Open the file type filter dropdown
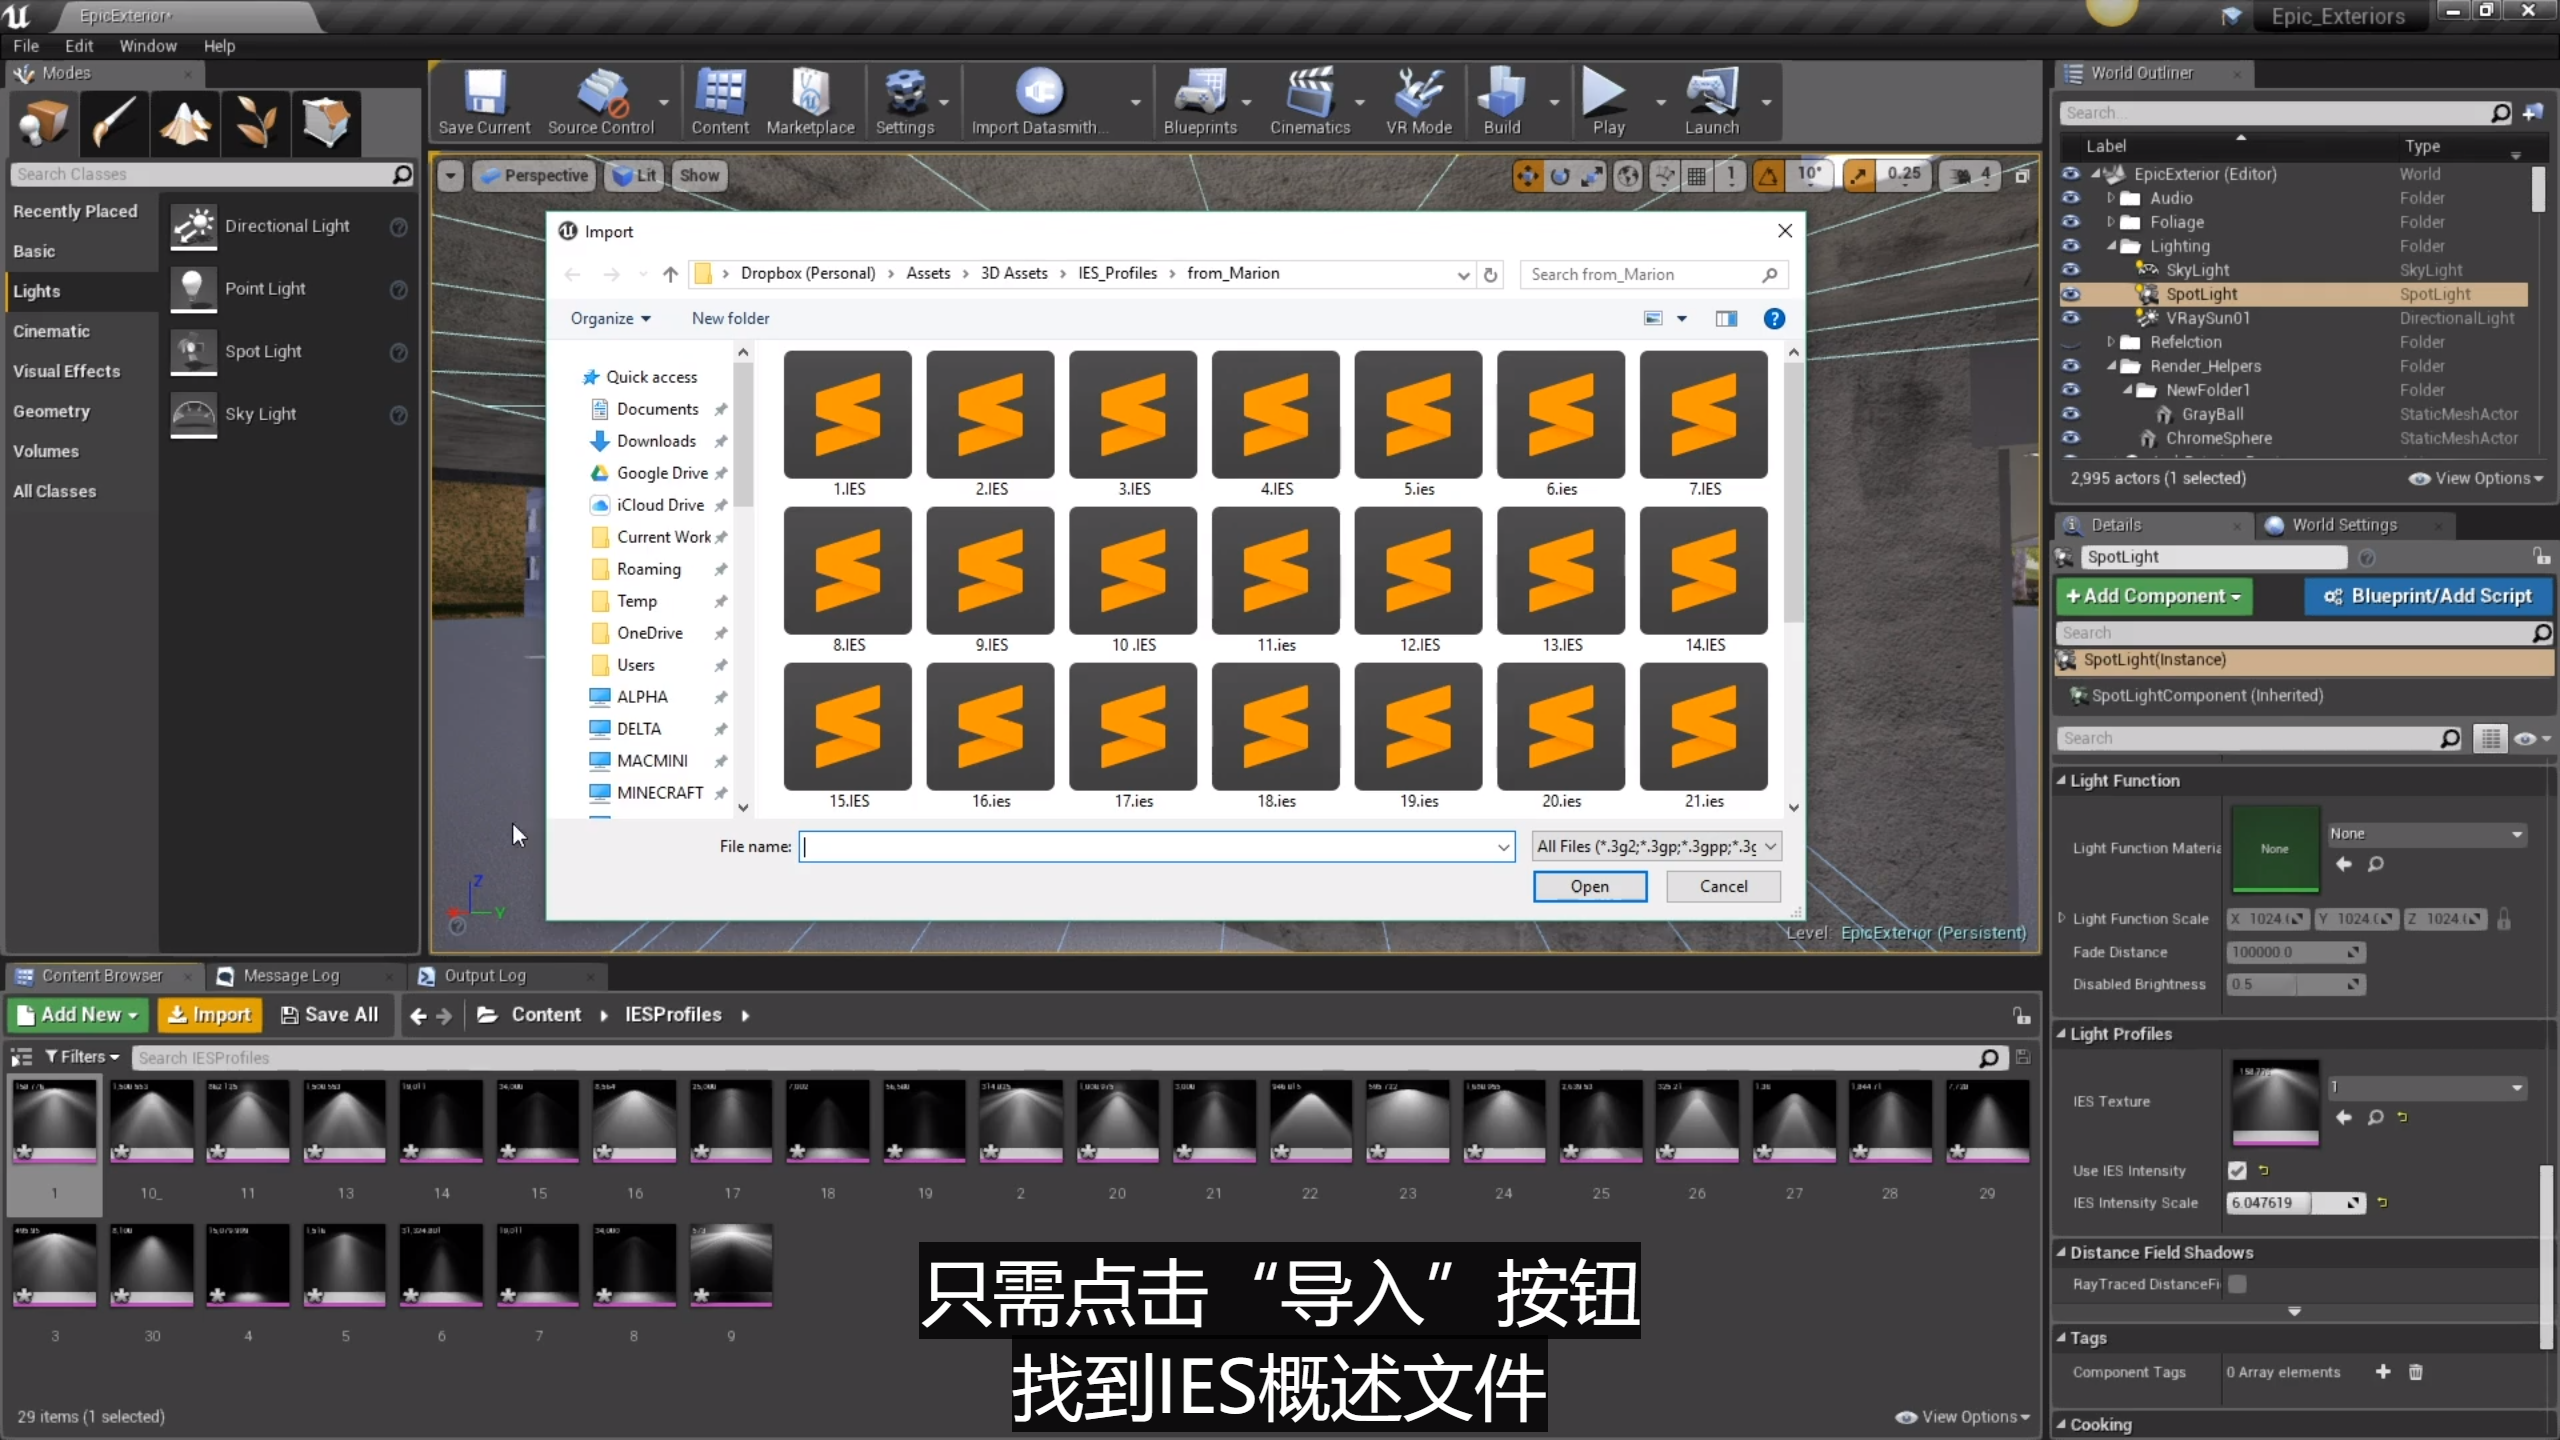The image size is (2560, 1440). click(1656, 846)
